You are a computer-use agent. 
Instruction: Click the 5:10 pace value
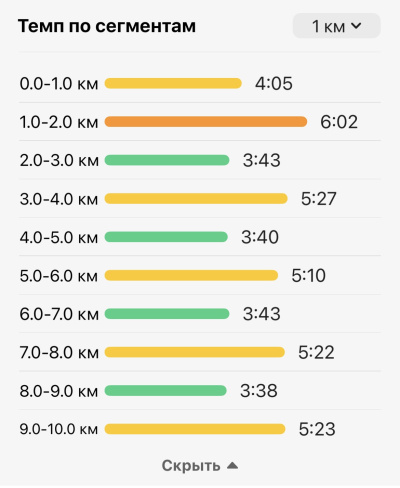(x=308, y=276)
